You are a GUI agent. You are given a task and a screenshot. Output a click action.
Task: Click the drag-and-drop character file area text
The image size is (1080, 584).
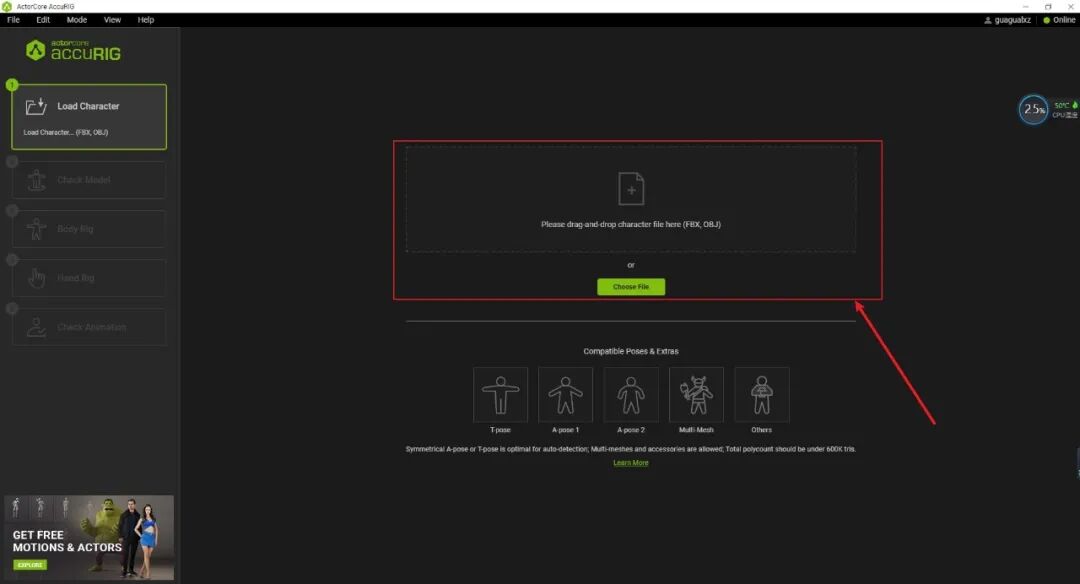(631, 225)
